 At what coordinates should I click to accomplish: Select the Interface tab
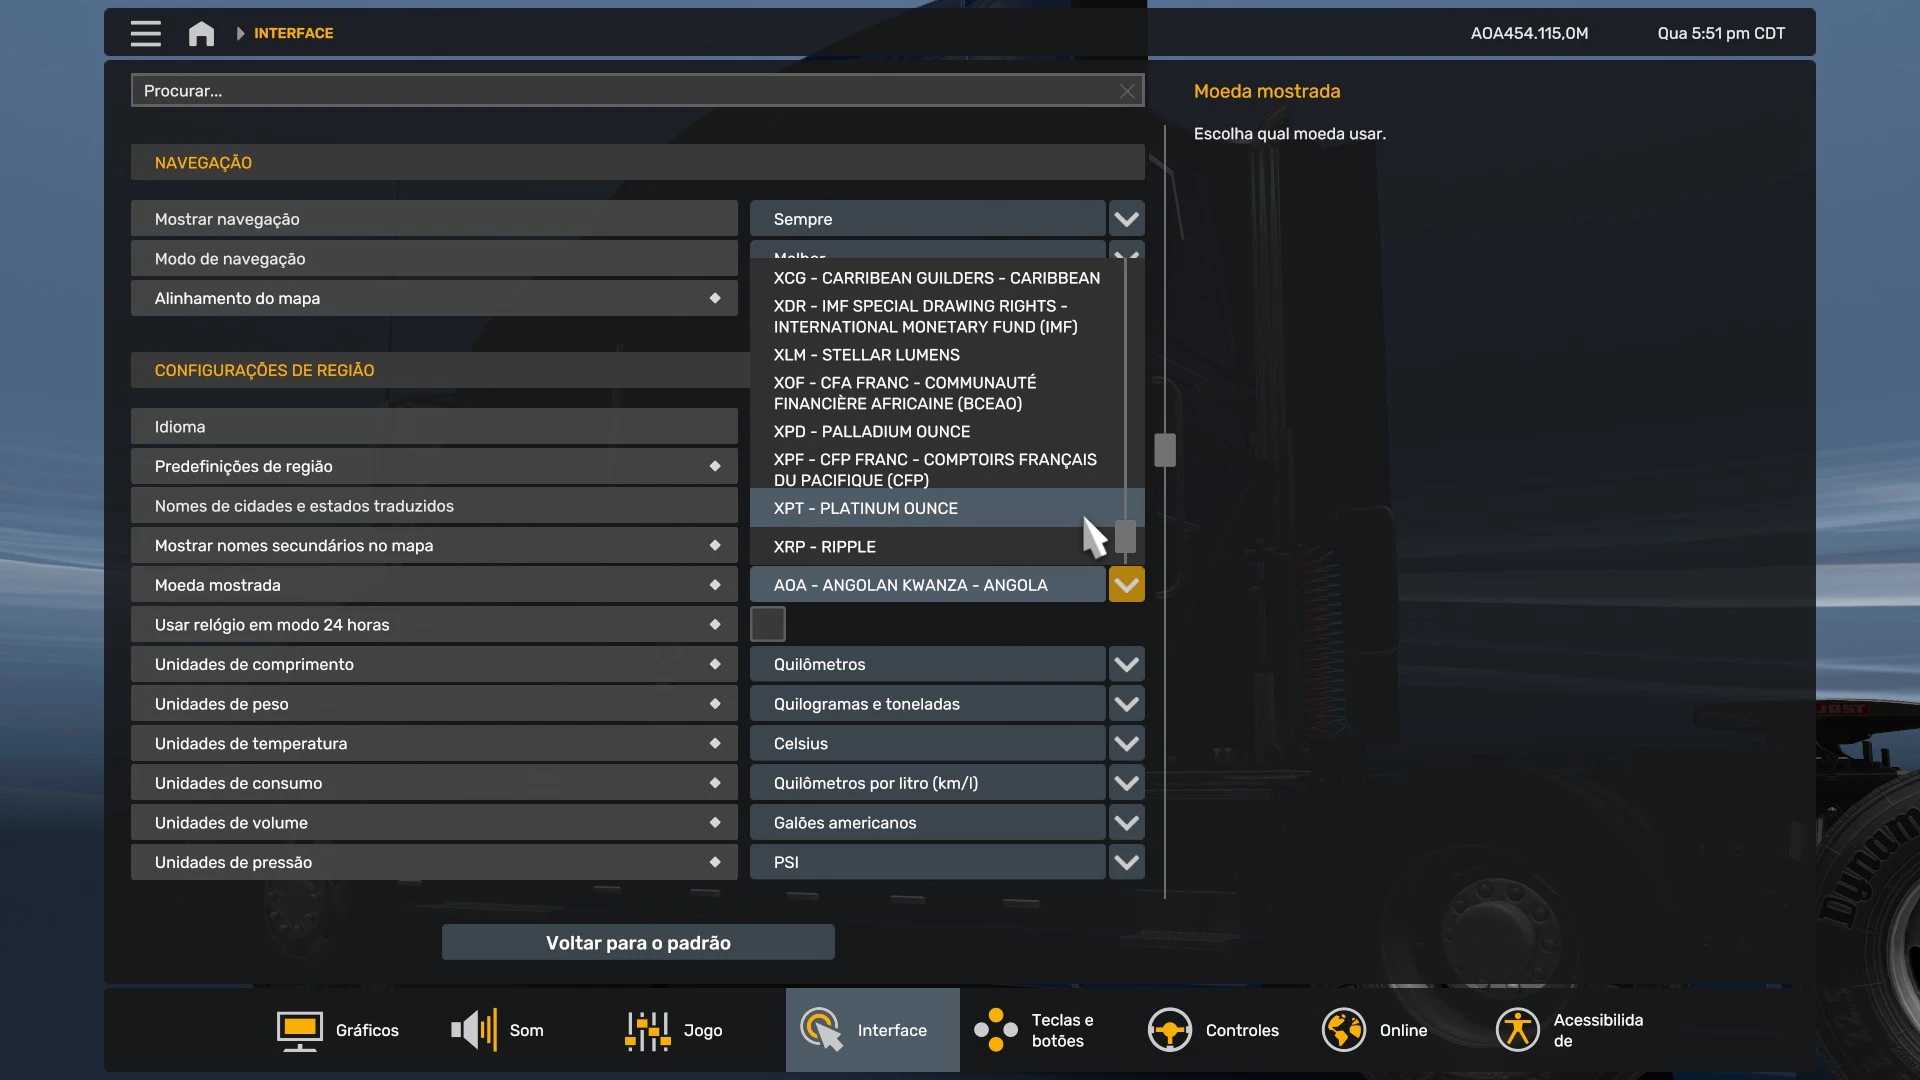click(x=872, y=1030)
